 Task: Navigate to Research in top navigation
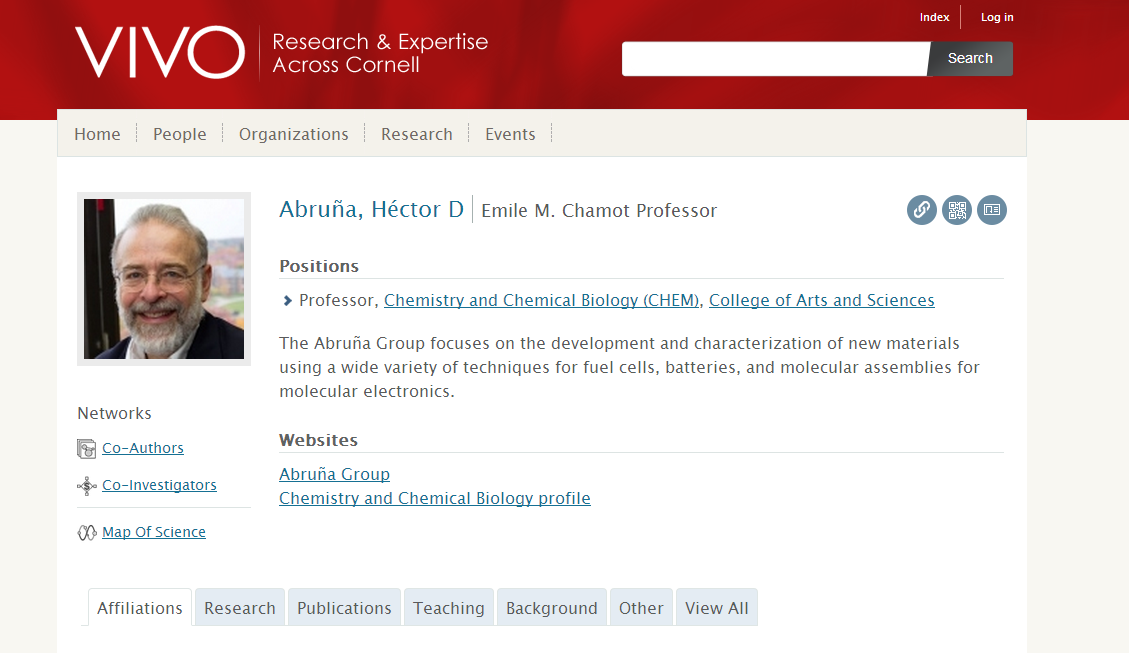[x=417, y=134]
